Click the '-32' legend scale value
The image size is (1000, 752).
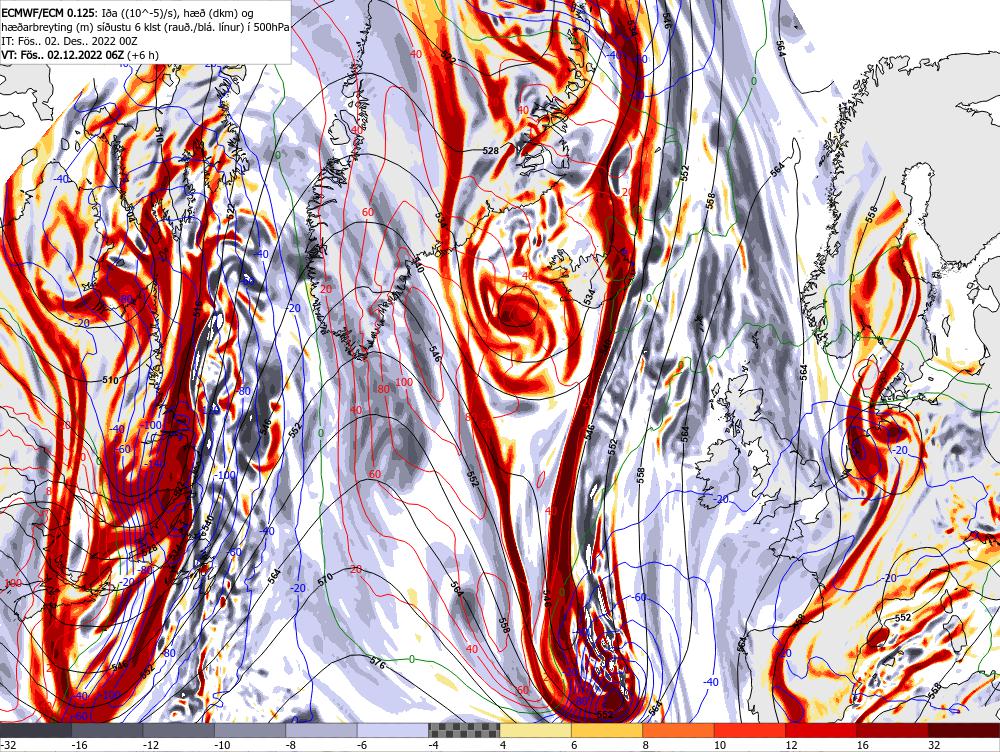pos(8,745)
